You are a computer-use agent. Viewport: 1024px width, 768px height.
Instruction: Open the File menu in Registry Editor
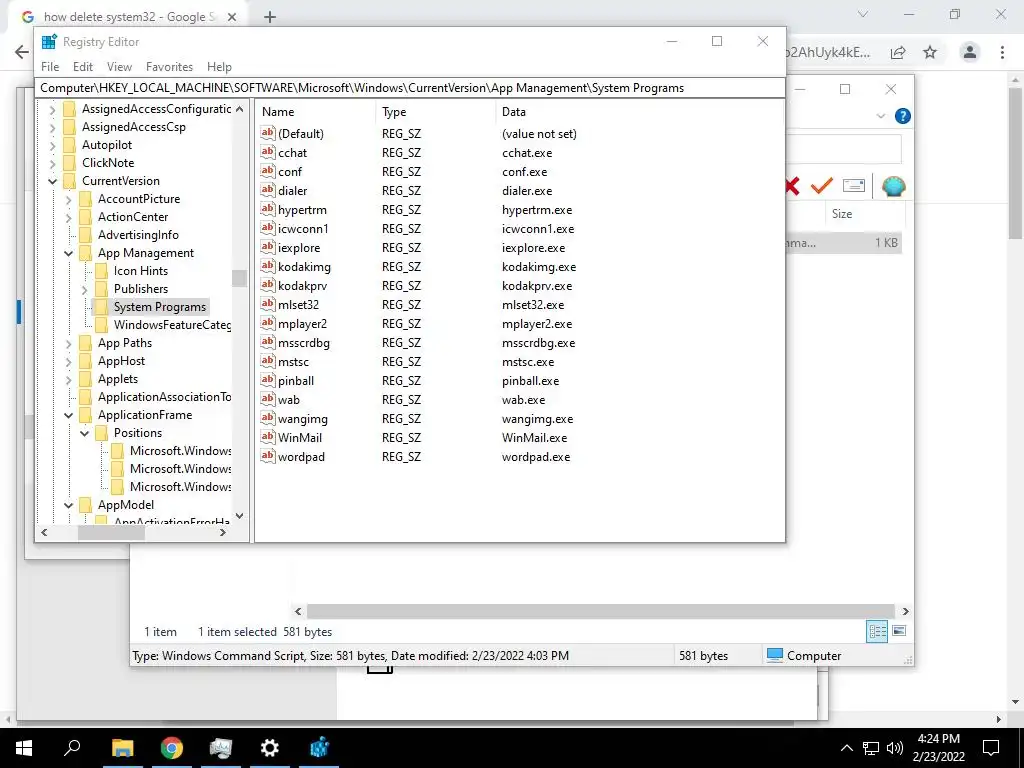[50, 67]
